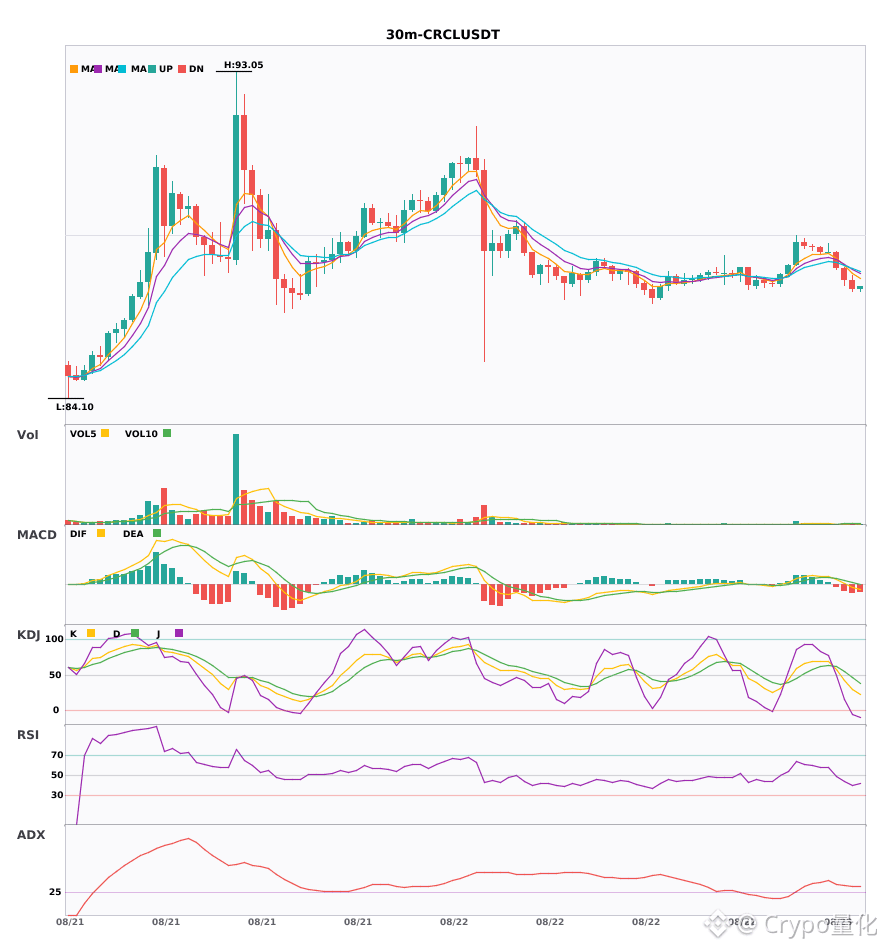The width and height of the screenshot is (885, 950).
Task: Click the 30m-CRCLUSDT chart title
Action: [x=443, y=35]
